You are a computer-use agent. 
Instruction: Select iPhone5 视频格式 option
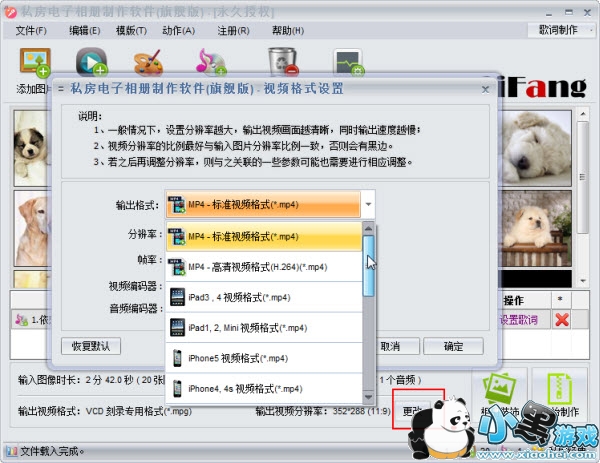pos(264,358)
